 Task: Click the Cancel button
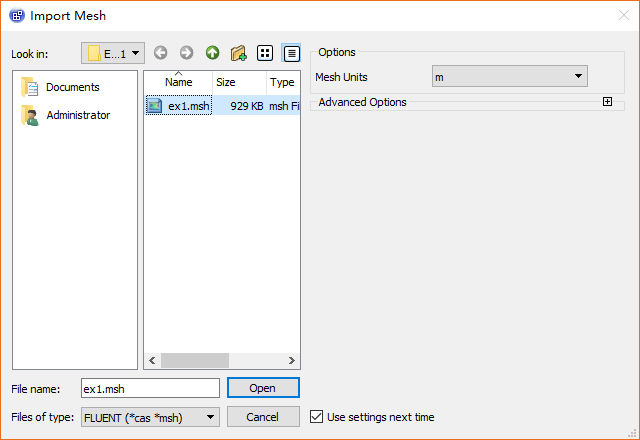pos(263,417)
